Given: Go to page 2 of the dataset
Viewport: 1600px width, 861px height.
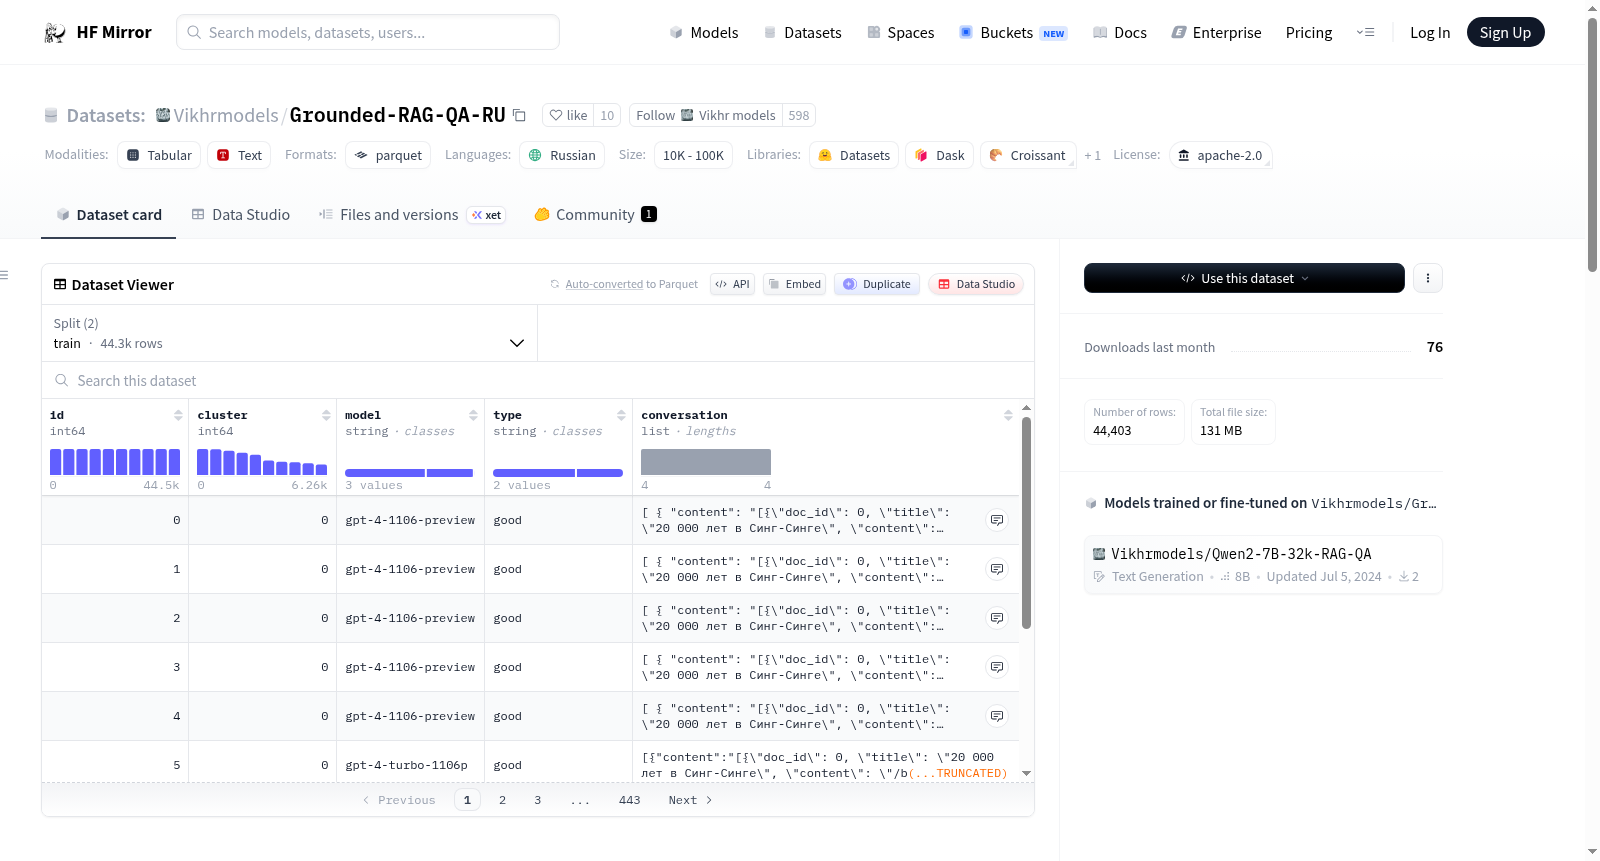Looking at the screenshot, I should point(502,800).
